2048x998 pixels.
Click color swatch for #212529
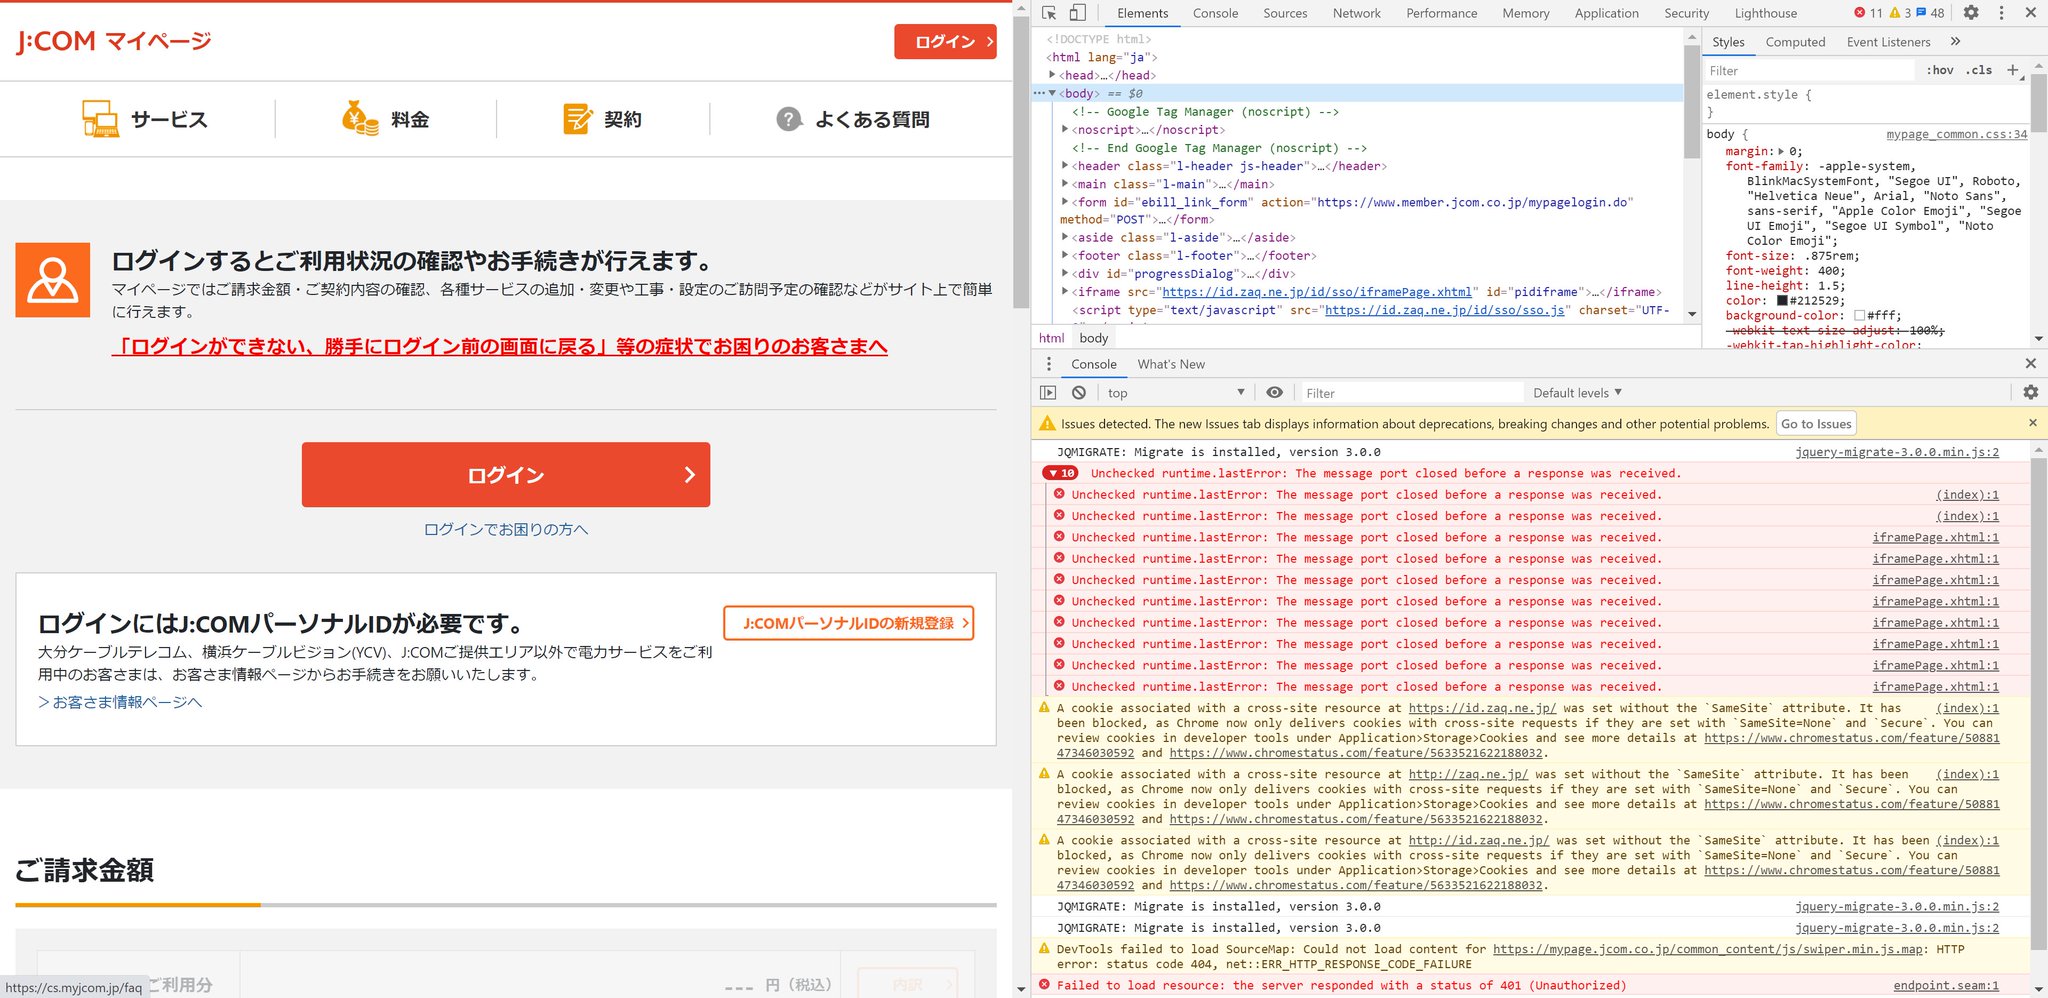pyautogui.click(x=1782, y=300)
